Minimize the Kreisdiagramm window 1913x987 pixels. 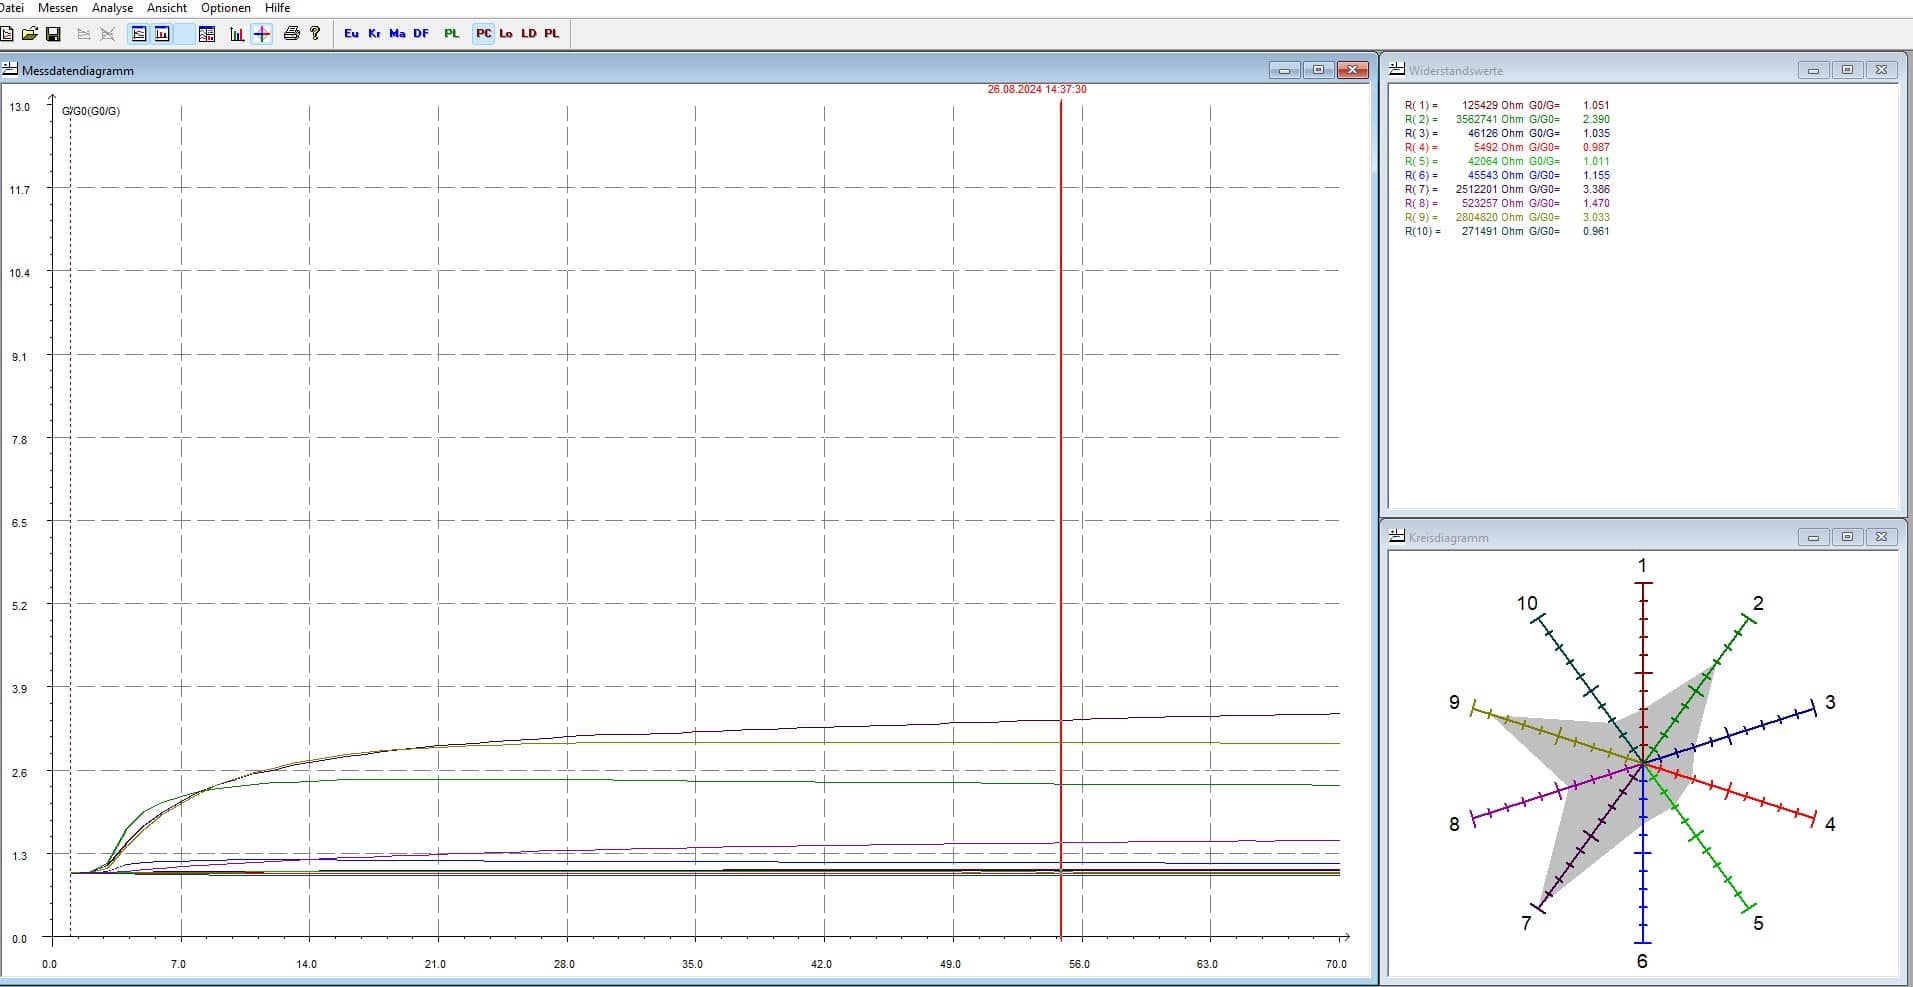pyautogui.click(x=1813, y=538)
